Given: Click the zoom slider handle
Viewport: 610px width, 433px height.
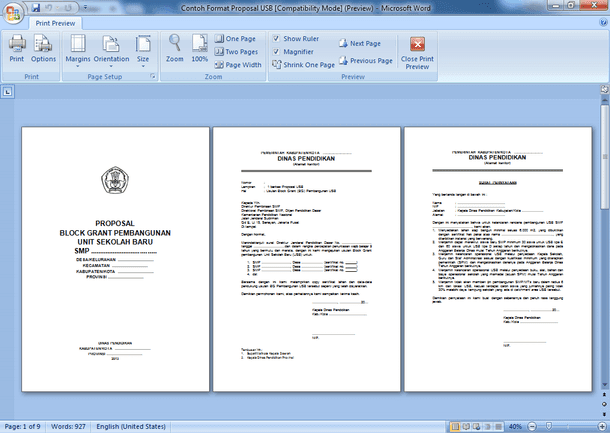Looking at the screenshot, I should [x=549, y=426].
